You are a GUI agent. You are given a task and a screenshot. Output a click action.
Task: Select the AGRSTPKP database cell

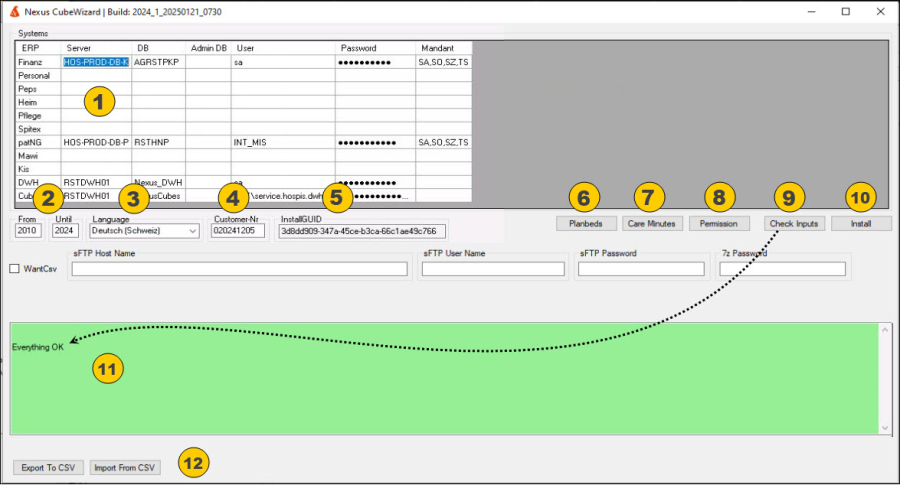[x=158, y=62]
